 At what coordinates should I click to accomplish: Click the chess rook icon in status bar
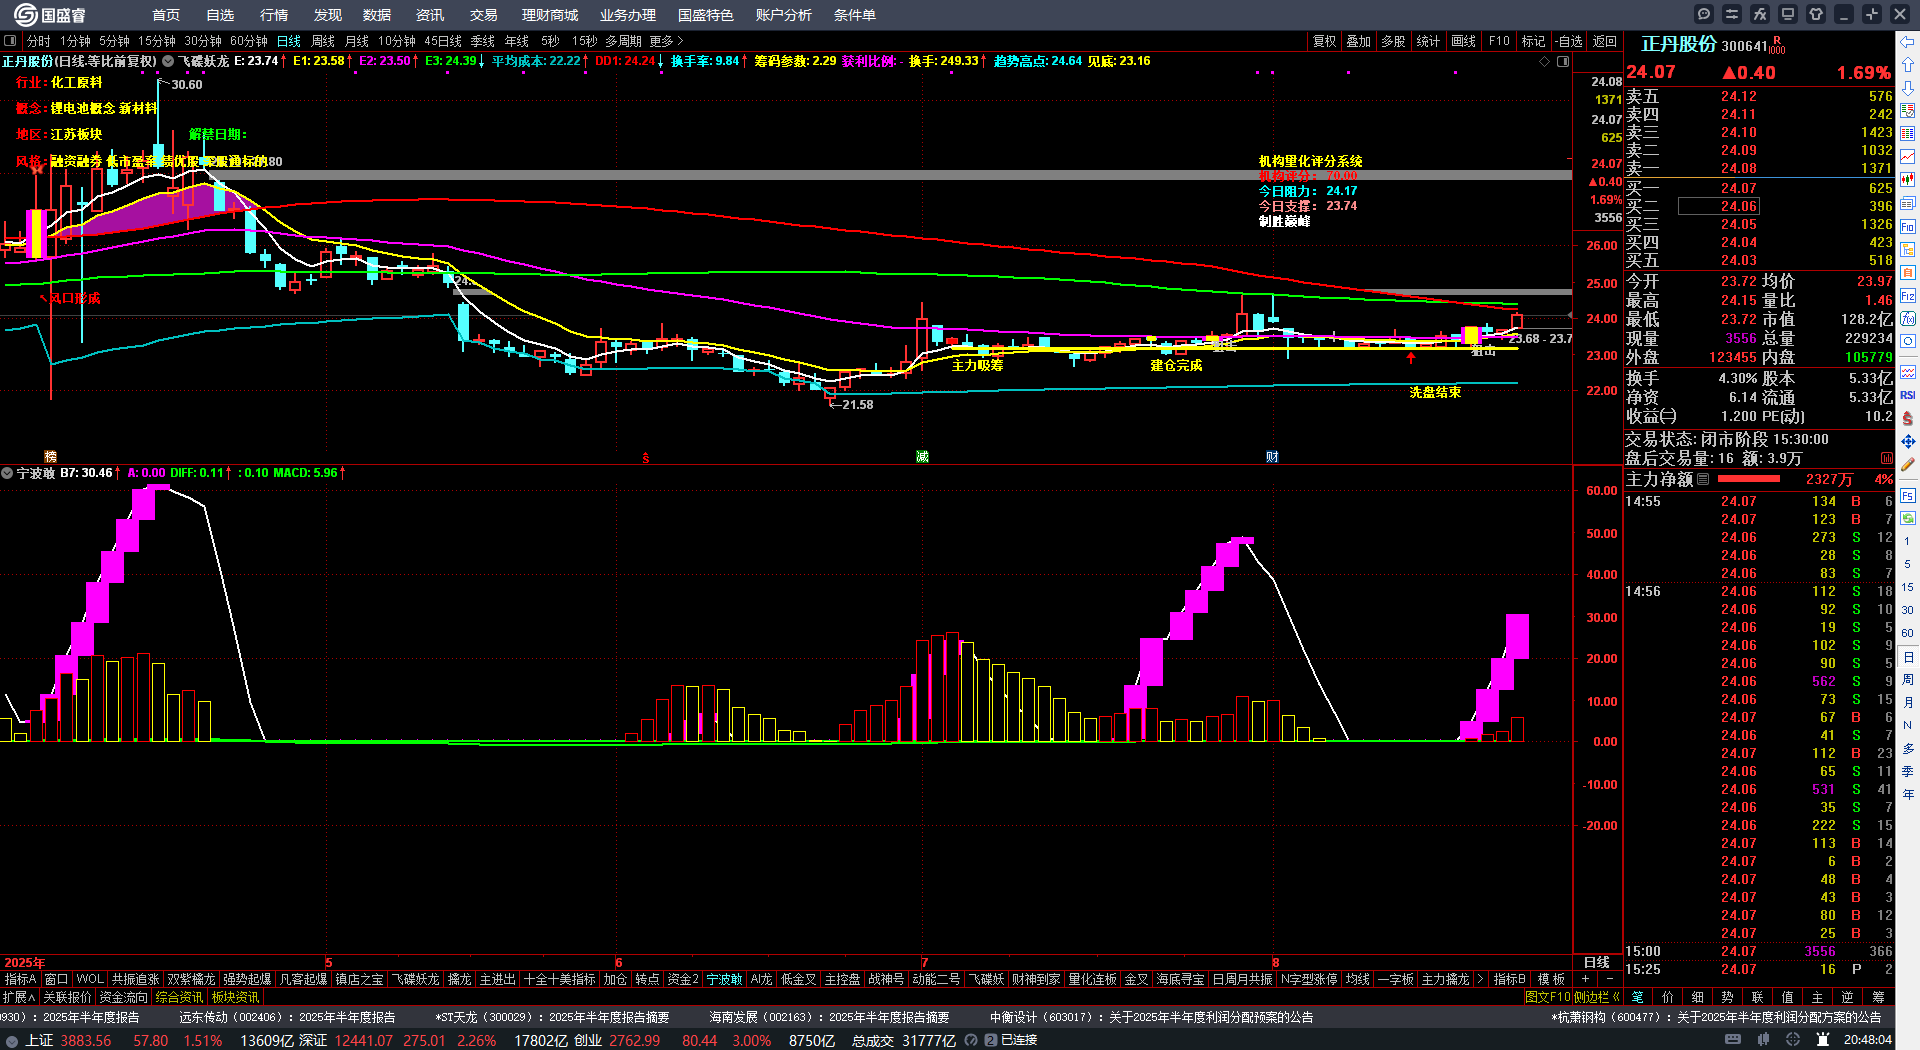tap(1822, 1040)
